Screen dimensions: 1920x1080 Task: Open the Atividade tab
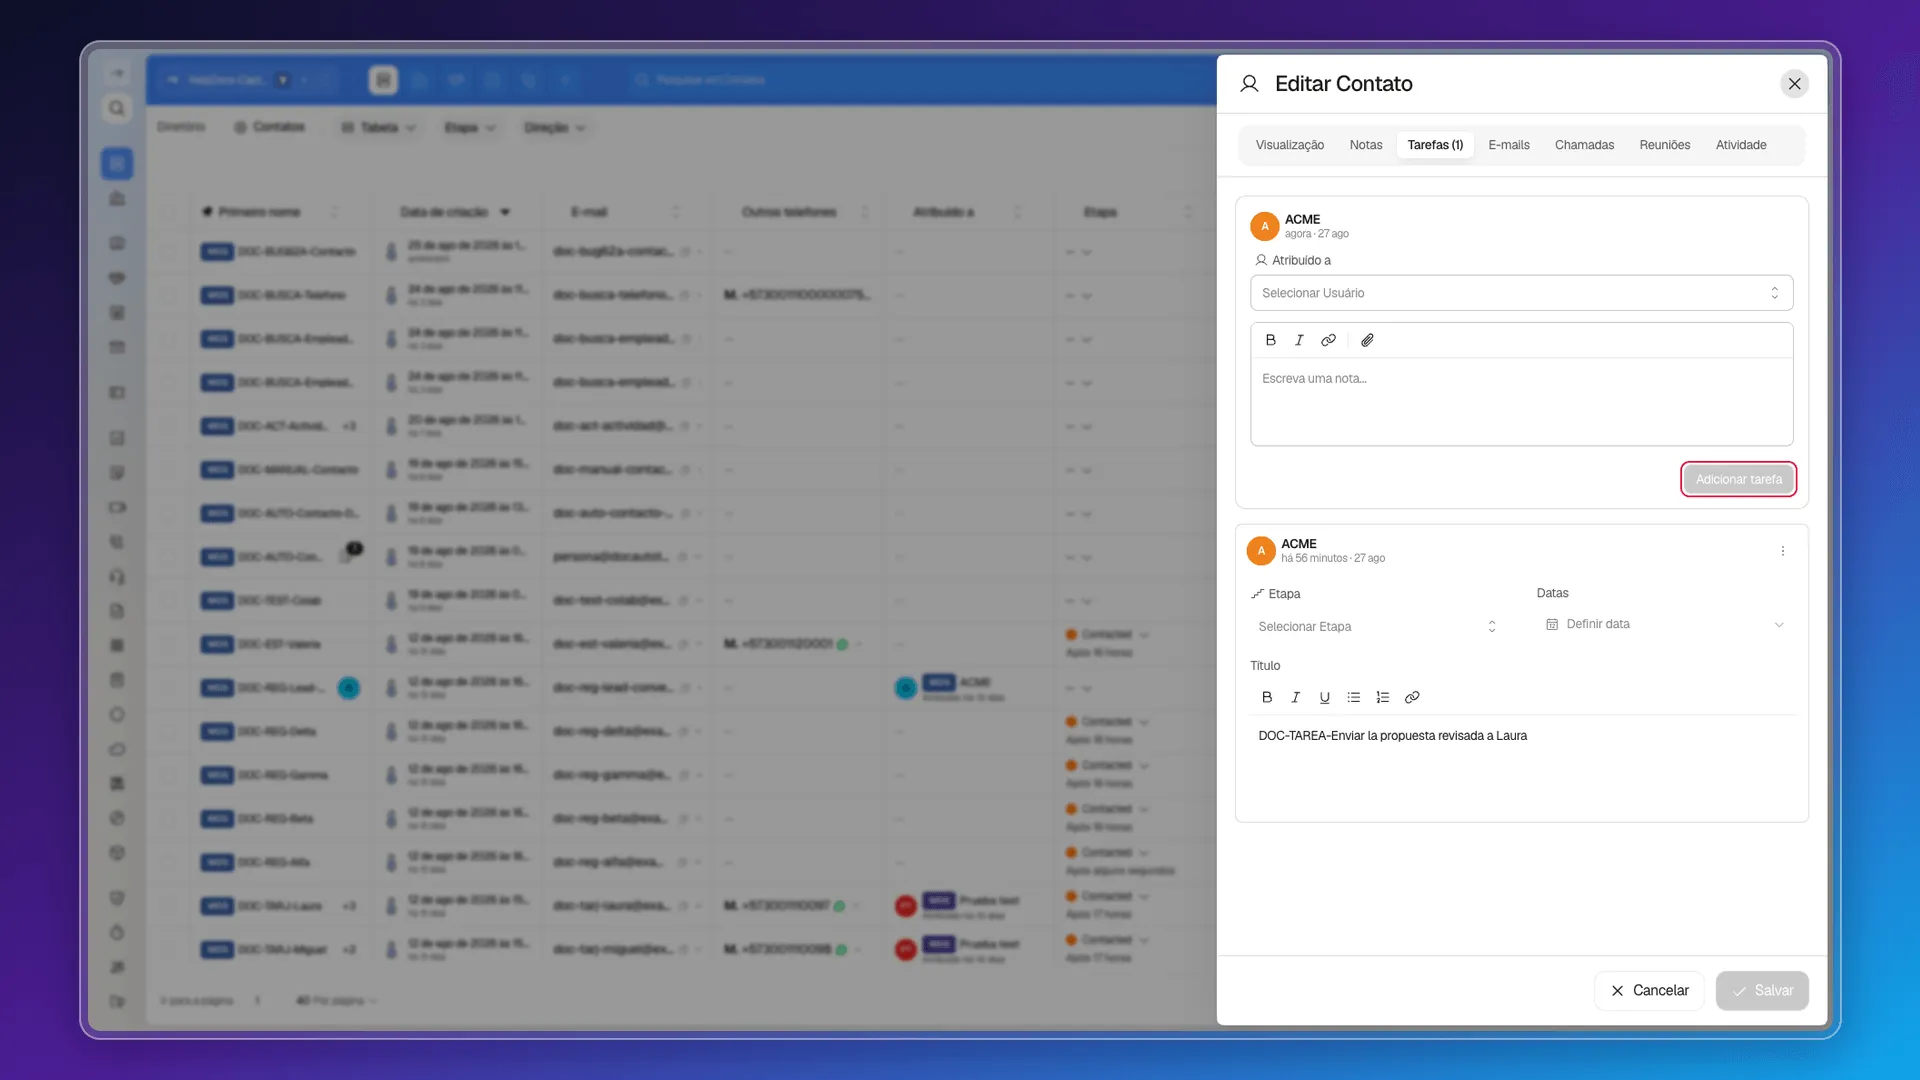point(1741,145)
